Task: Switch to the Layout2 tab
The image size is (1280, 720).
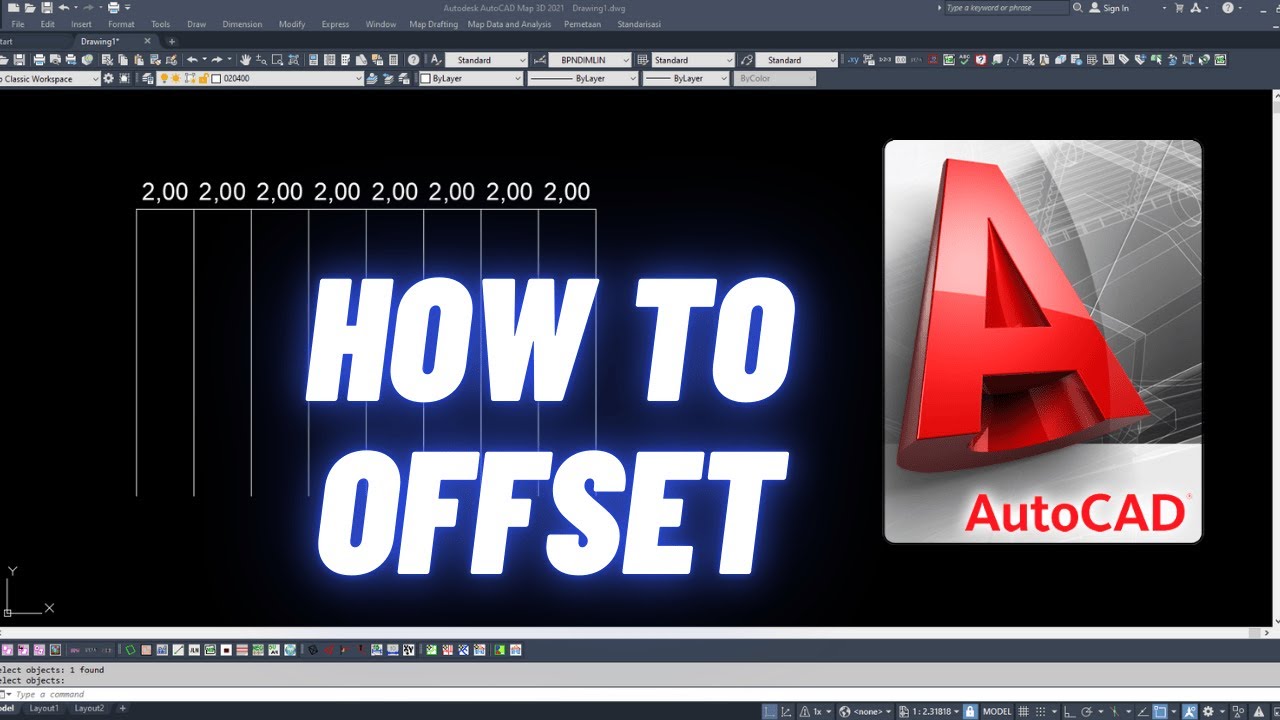Action: pos(89,708)
